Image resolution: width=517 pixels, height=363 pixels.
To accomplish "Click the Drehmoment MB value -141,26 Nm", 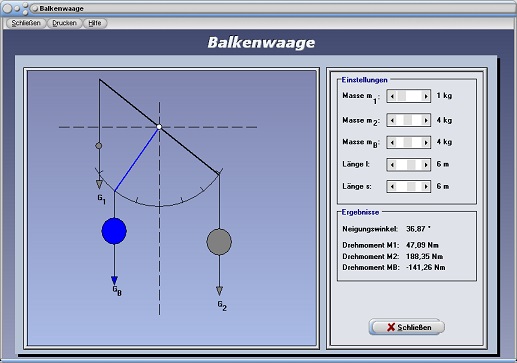I will (x=426, y=268).
